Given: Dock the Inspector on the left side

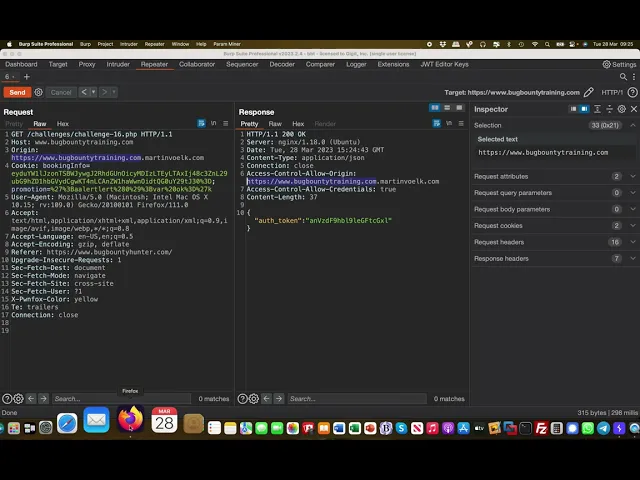Looking at the screenshot, I should [573, 109].
